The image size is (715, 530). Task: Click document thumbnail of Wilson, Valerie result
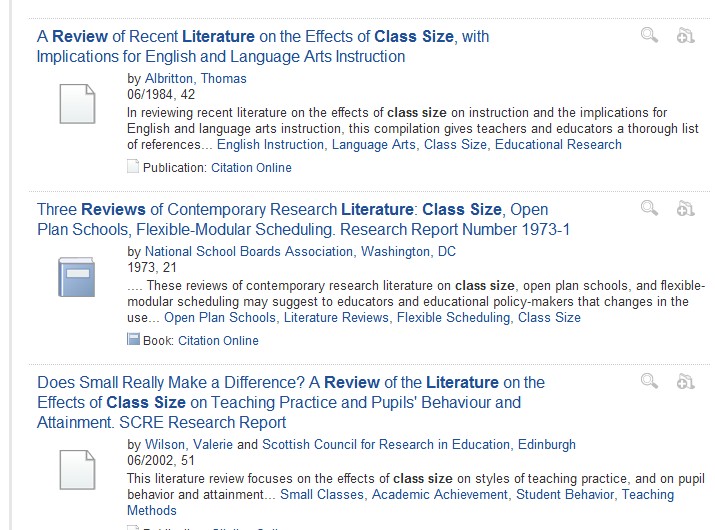tap(77, 470)
